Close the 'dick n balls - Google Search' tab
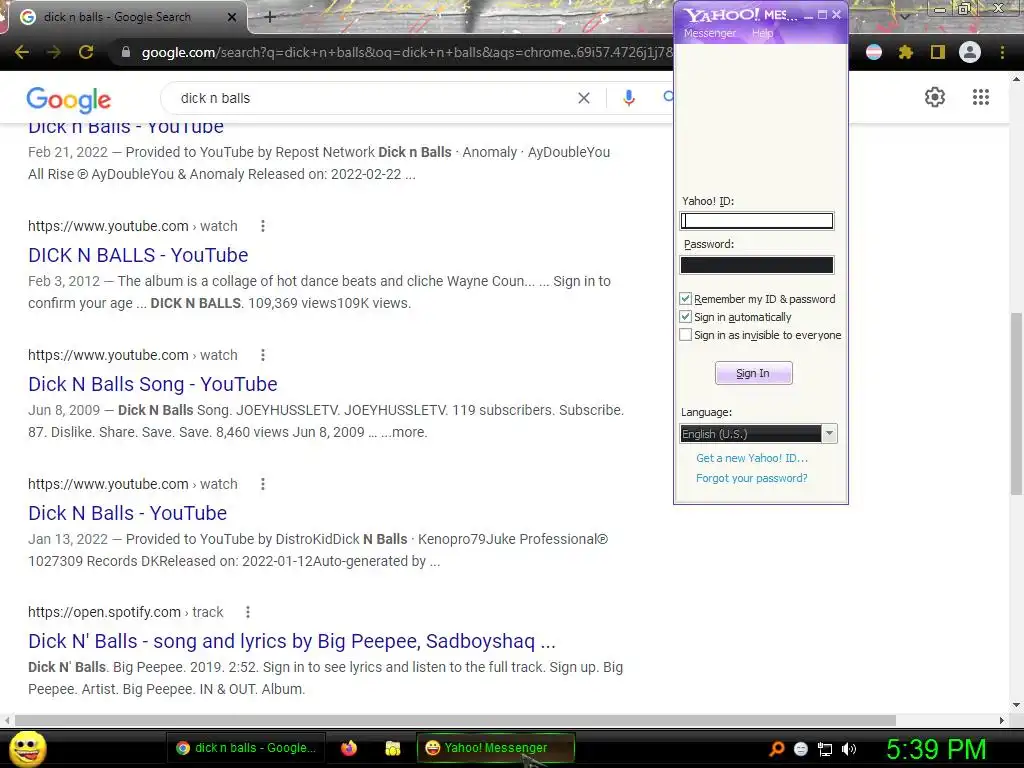The image size is (1024, 768). point(231,17)
